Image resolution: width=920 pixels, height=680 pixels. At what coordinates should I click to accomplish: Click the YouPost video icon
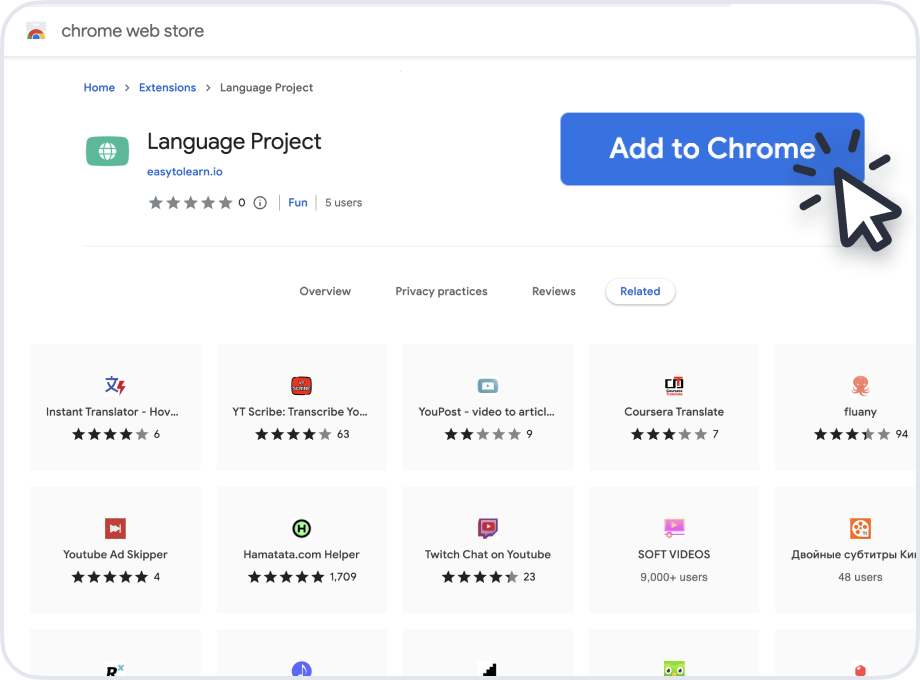(x=488, y=385)
